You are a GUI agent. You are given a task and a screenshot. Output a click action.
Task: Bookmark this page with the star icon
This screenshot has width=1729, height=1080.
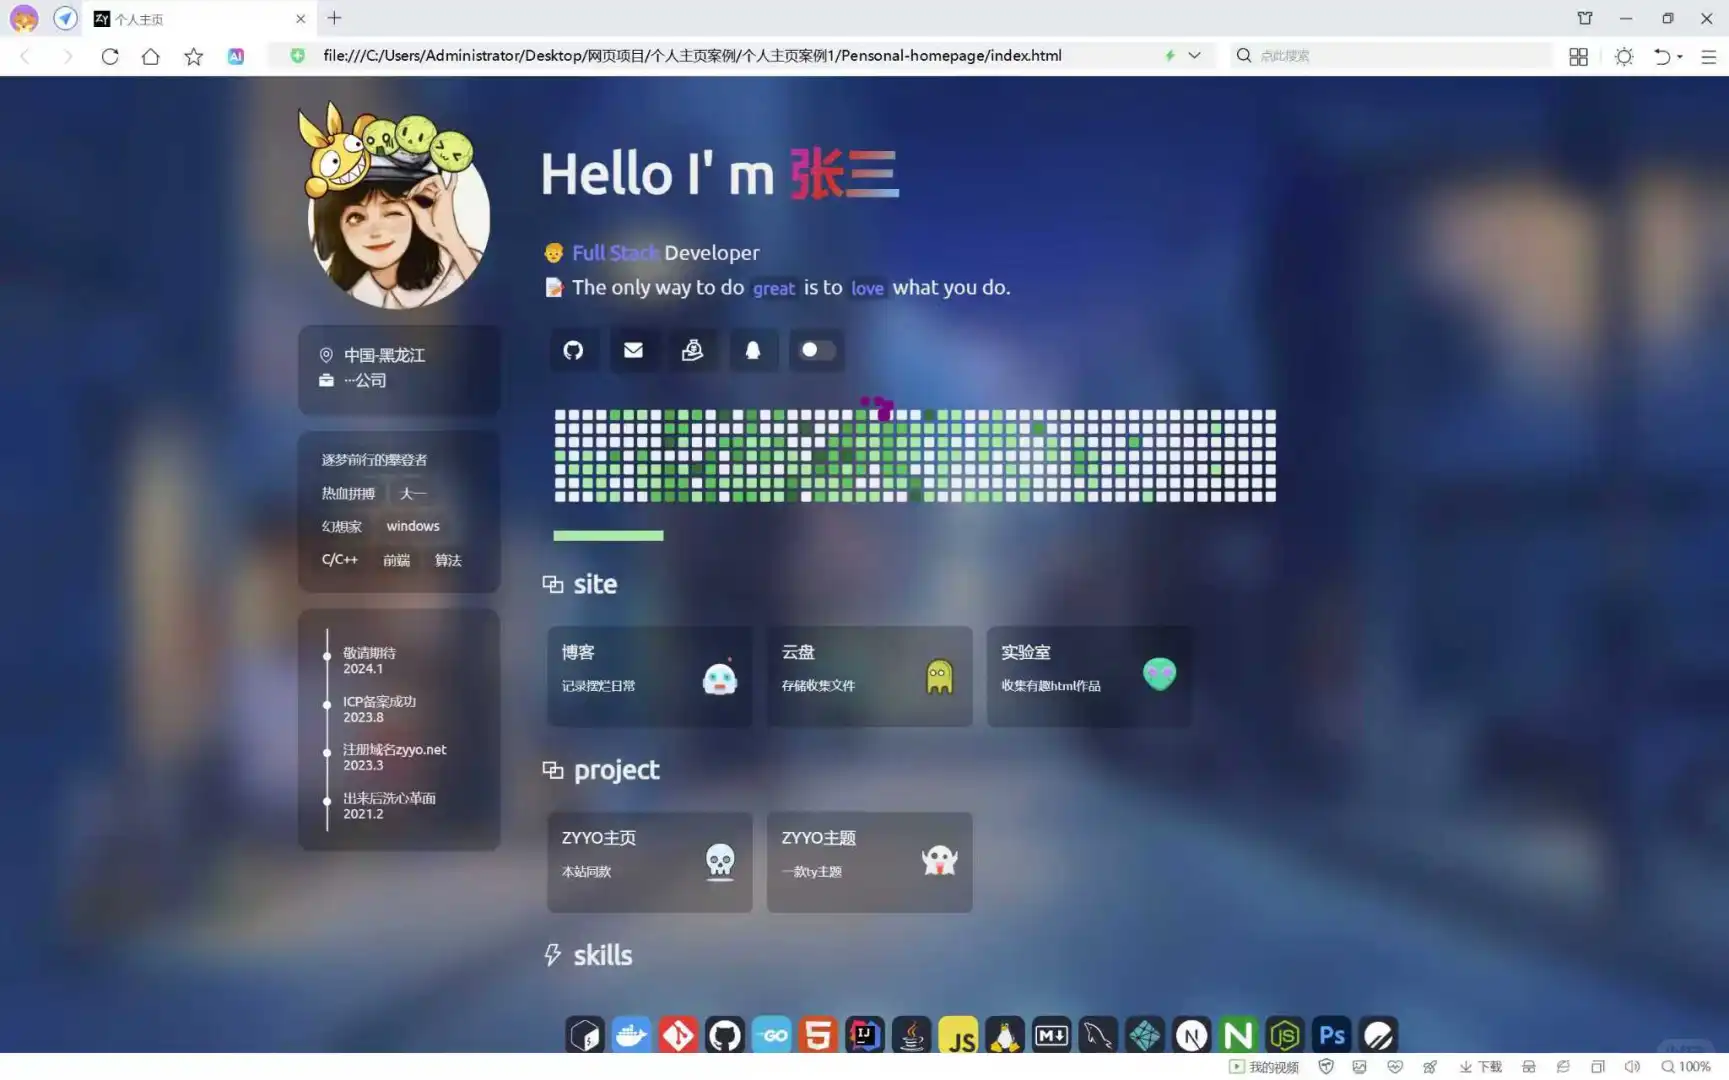click(193, 56)
